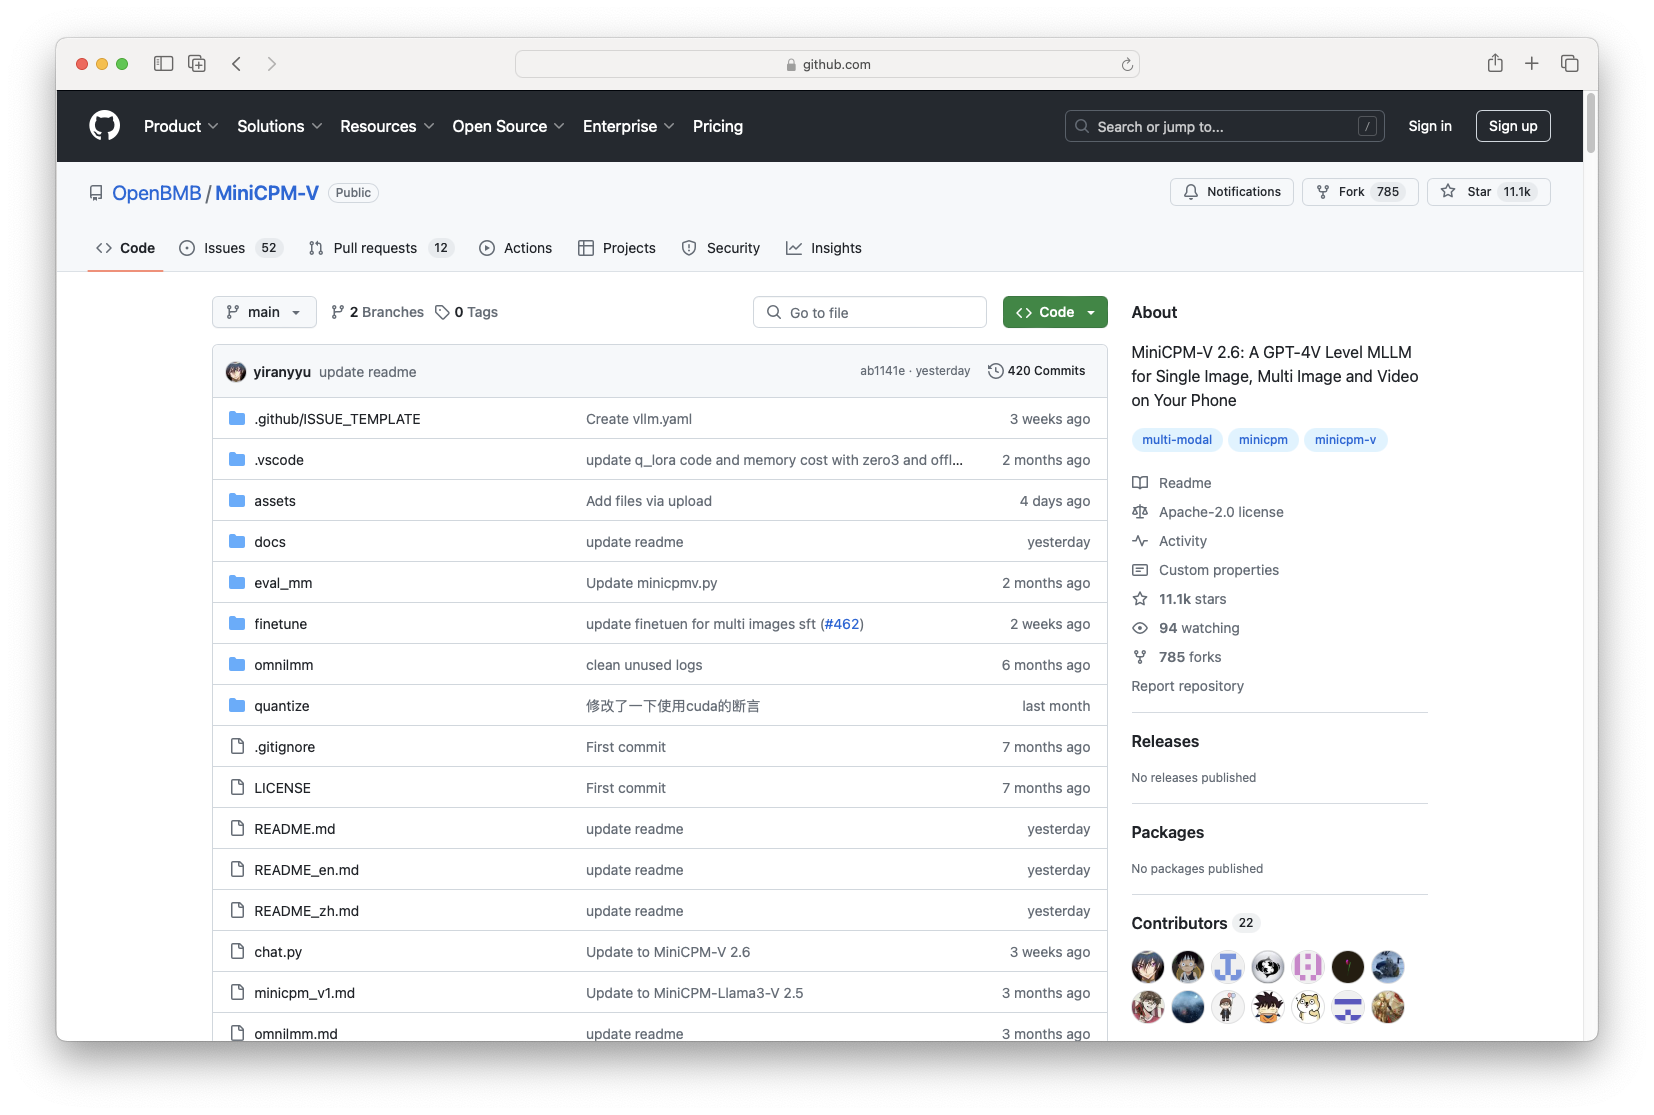This screenshot has height=1115, width=1654.
Task: Click the Readme book icon in About
Action: (x=1140, y=483)
